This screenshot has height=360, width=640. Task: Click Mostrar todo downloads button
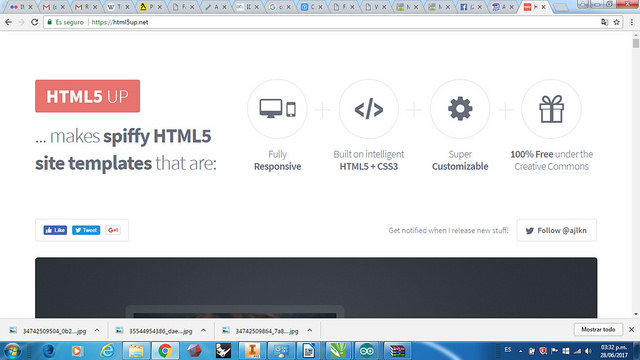598,329
